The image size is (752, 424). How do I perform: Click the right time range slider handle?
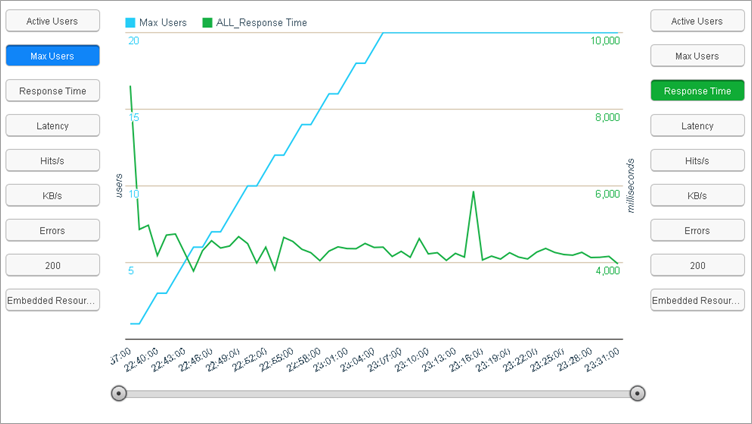pos(637,394)
